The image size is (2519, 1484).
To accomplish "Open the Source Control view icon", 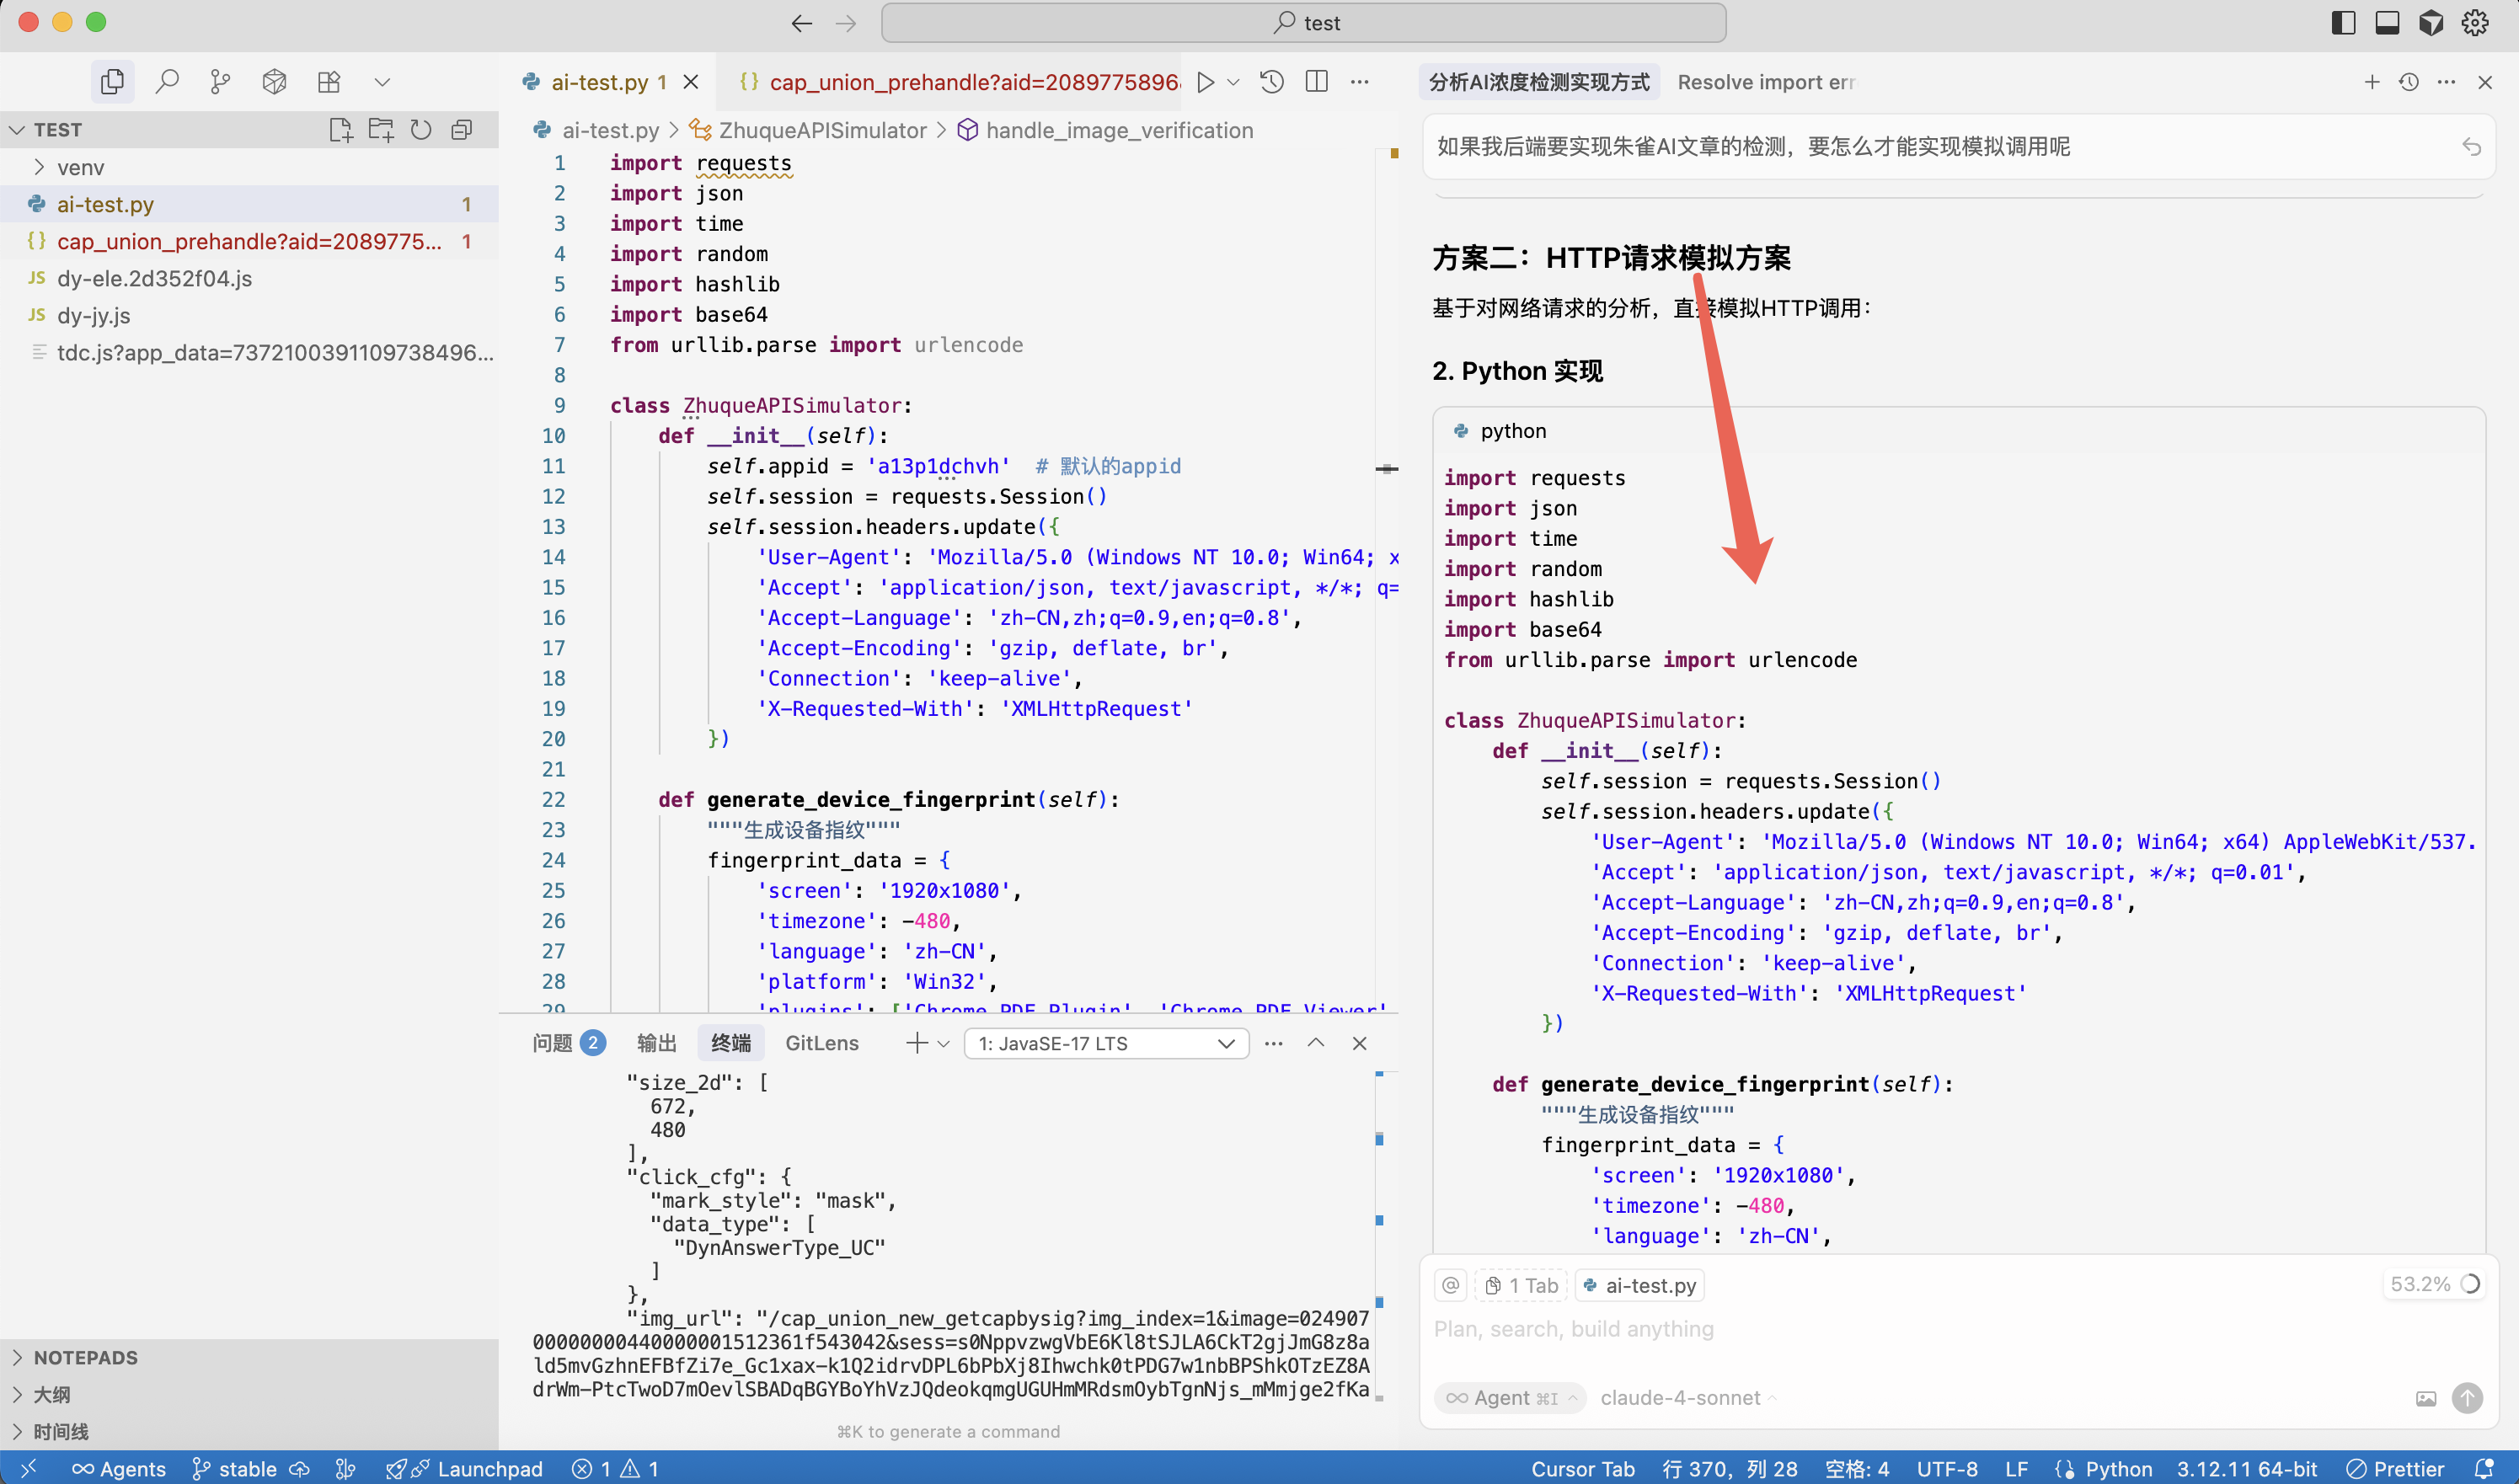I will (220, 81).
